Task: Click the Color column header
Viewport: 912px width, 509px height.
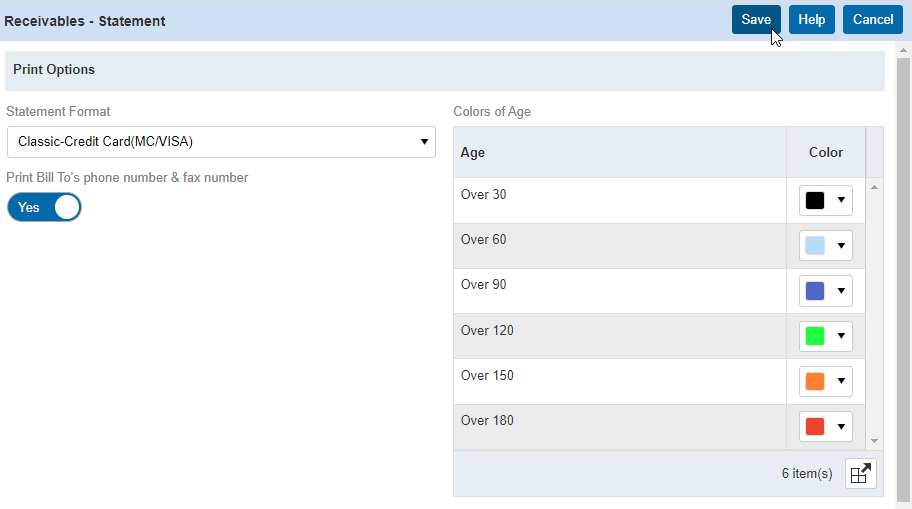Action: pos(825,153)
